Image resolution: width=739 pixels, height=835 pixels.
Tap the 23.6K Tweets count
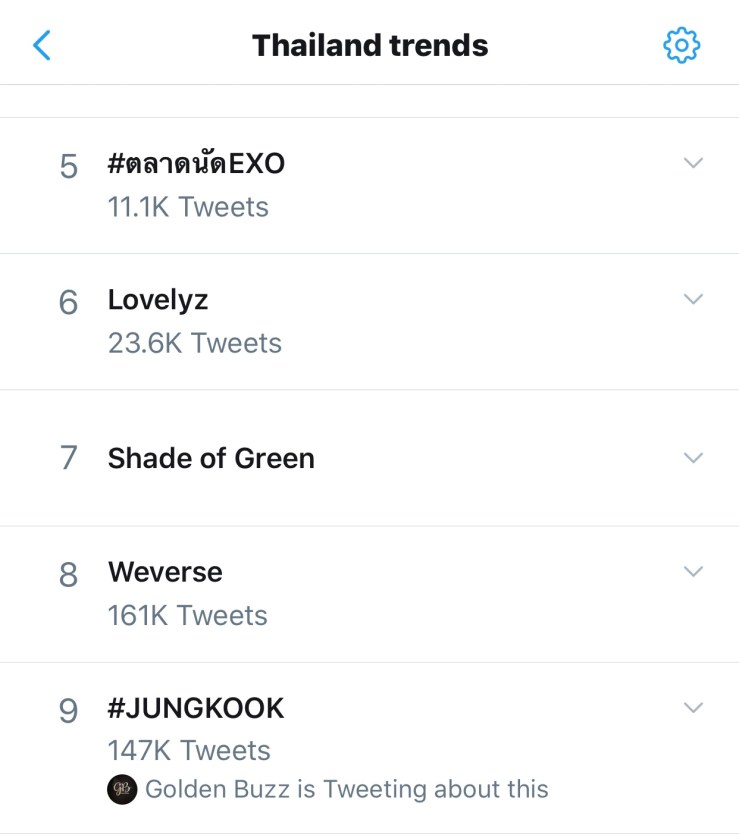click(x=195, y=343)
